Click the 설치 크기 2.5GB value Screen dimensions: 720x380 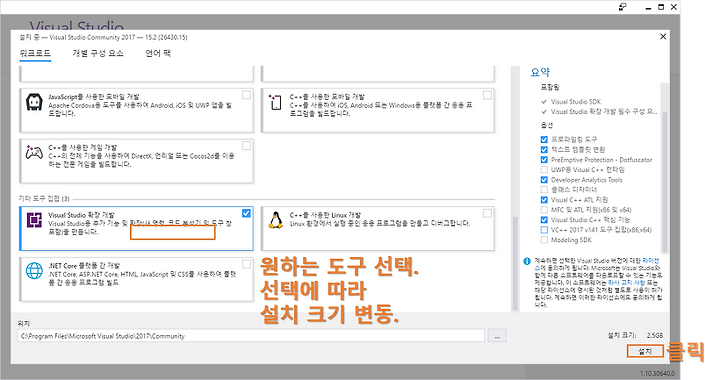[655, 335]
